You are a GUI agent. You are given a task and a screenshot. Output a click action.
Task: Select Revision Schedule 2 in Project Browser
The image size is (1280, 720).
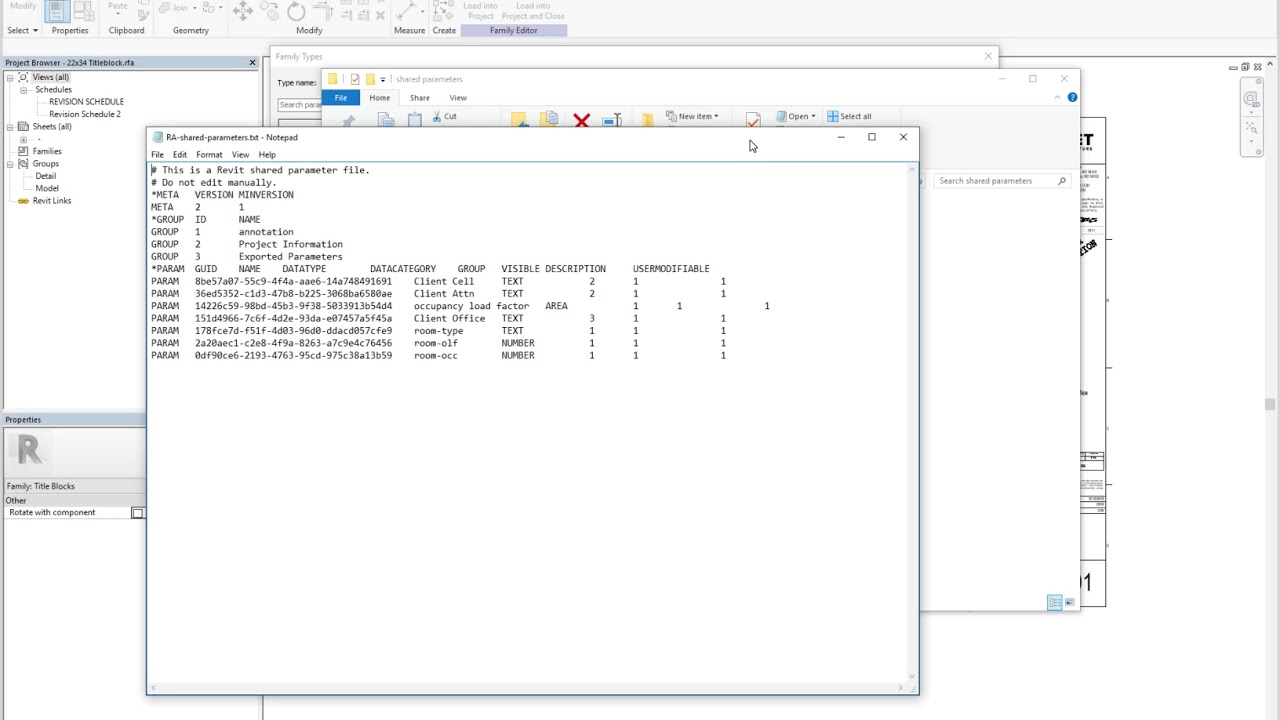(84, 114)
